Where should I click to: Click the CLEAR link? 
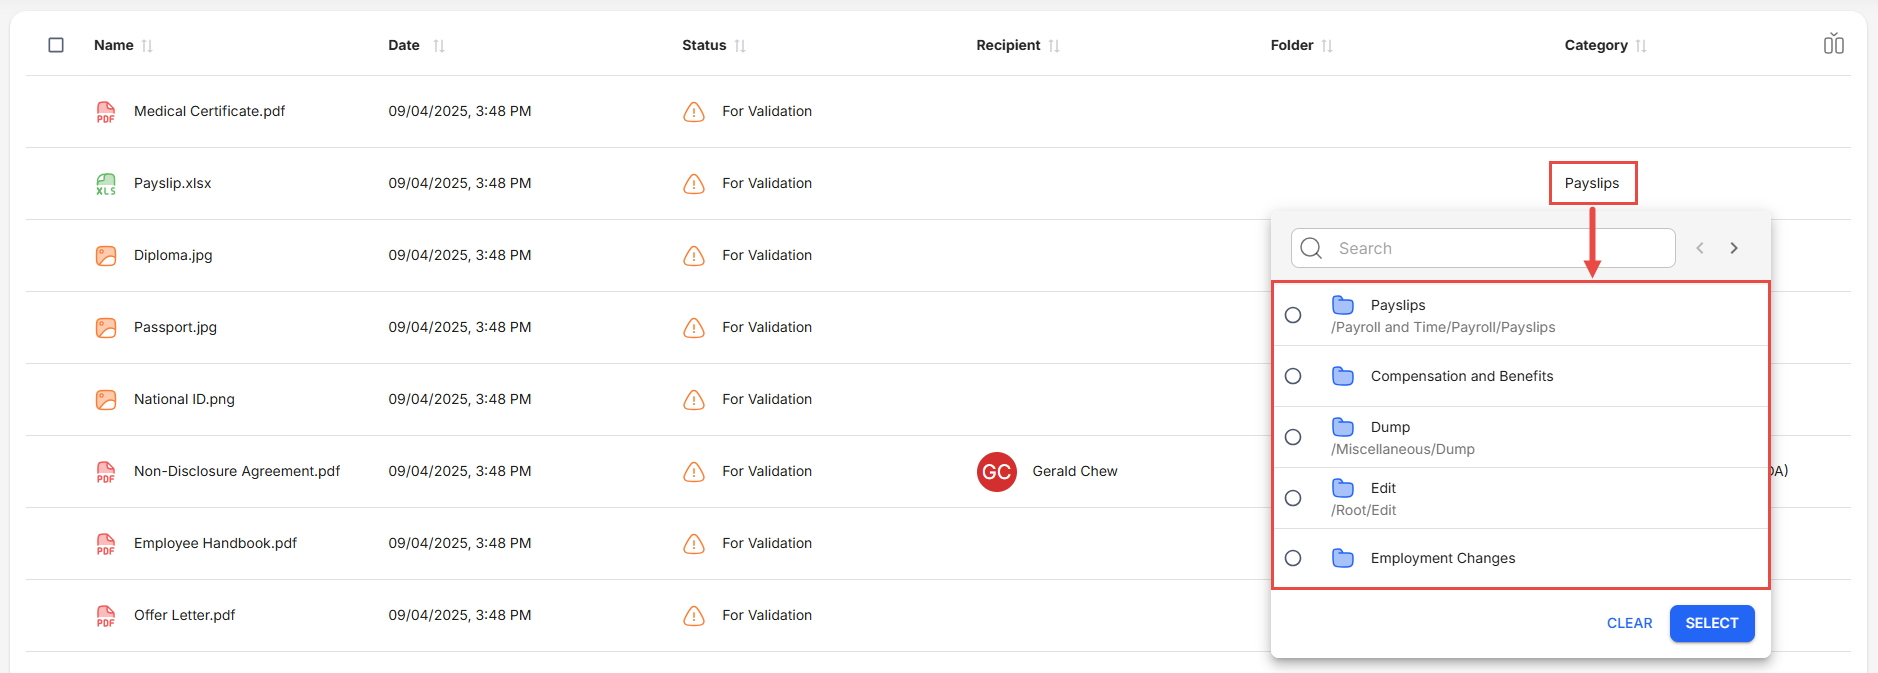click(x=1629, y=623)
